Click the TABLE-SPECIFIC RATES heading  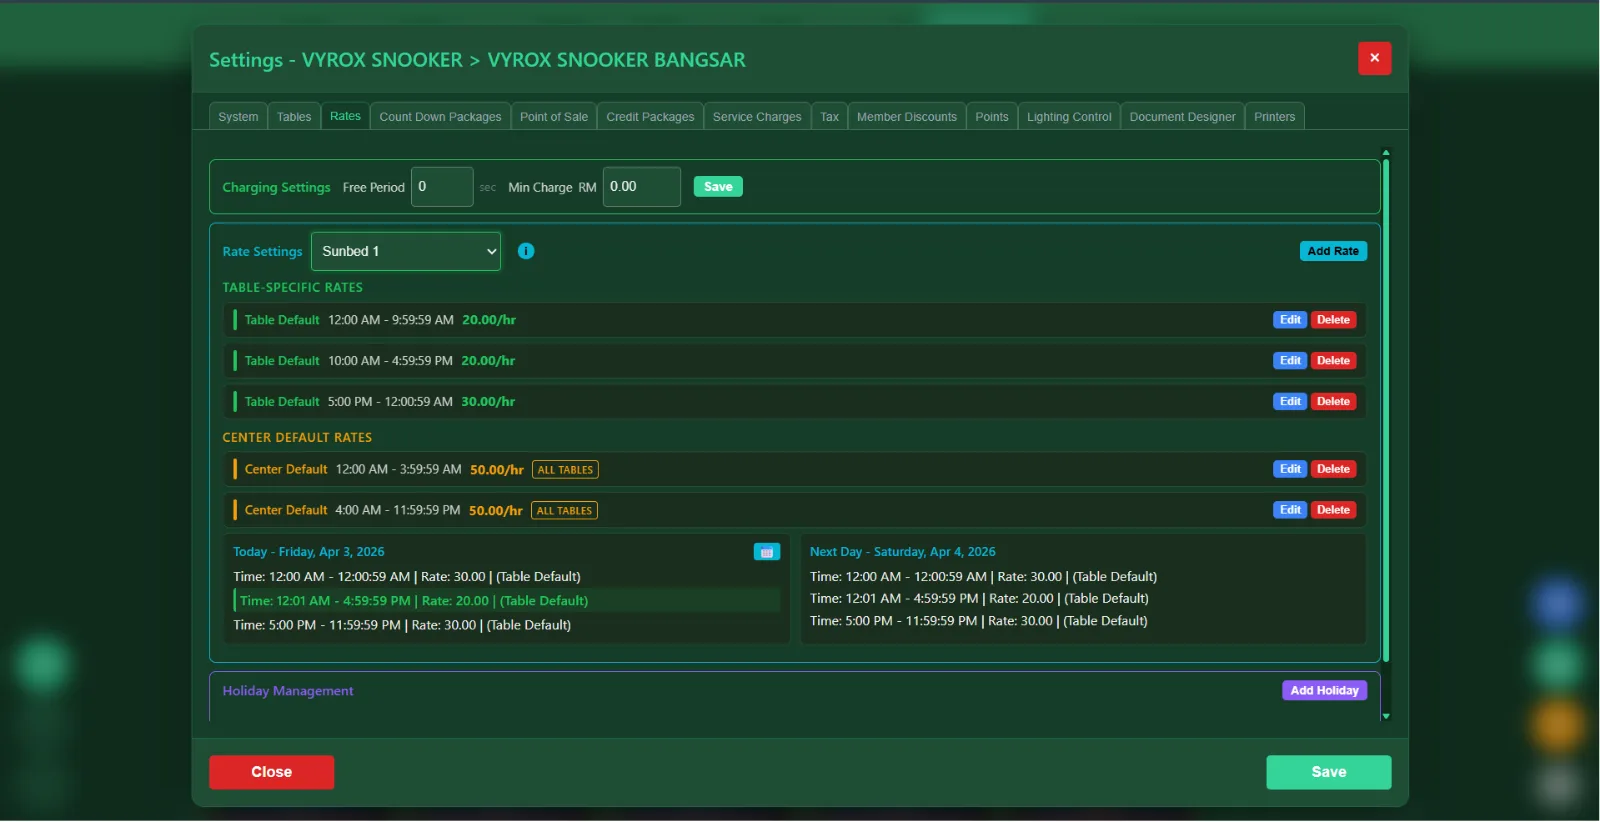(x=293, y=288)
